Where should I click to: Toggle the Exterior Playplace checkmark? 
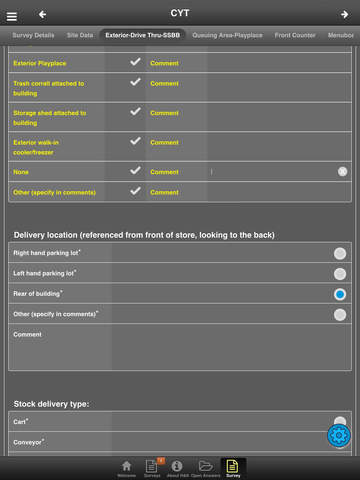pyautogui.click(x=135, y=62)
